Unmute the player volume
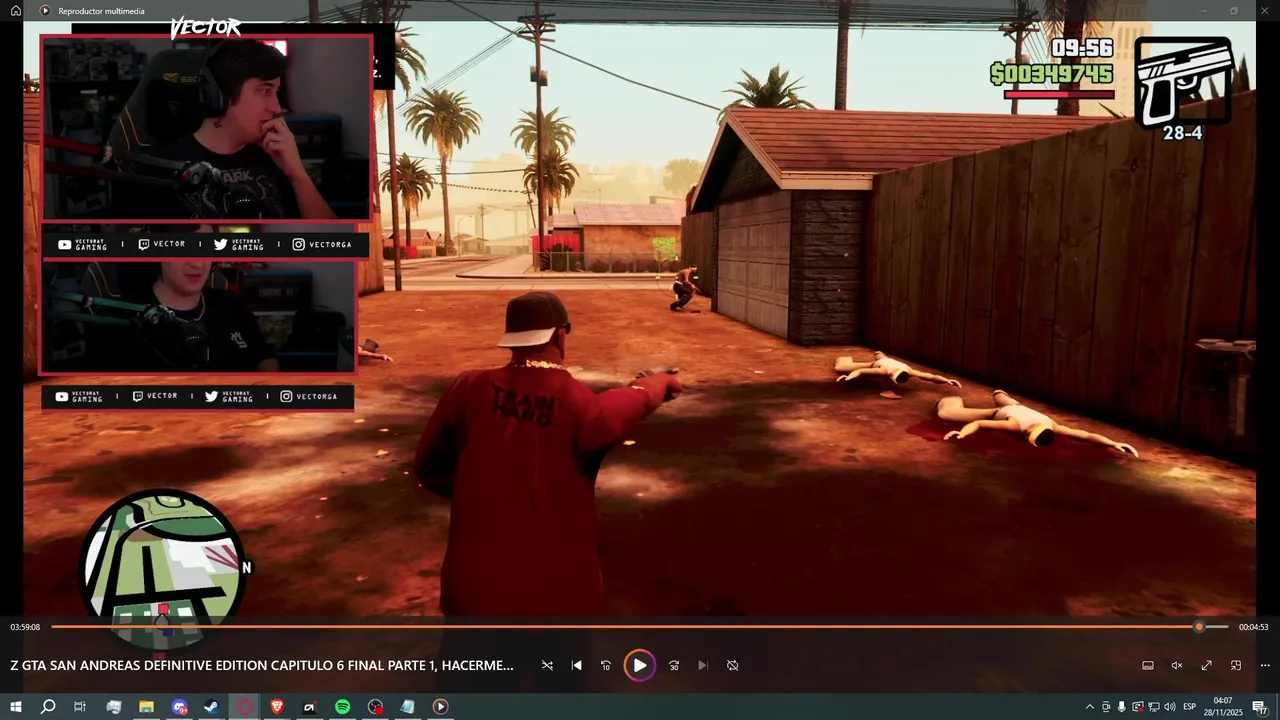This screenshot has width=1280, height=720. coord(1177,665)
